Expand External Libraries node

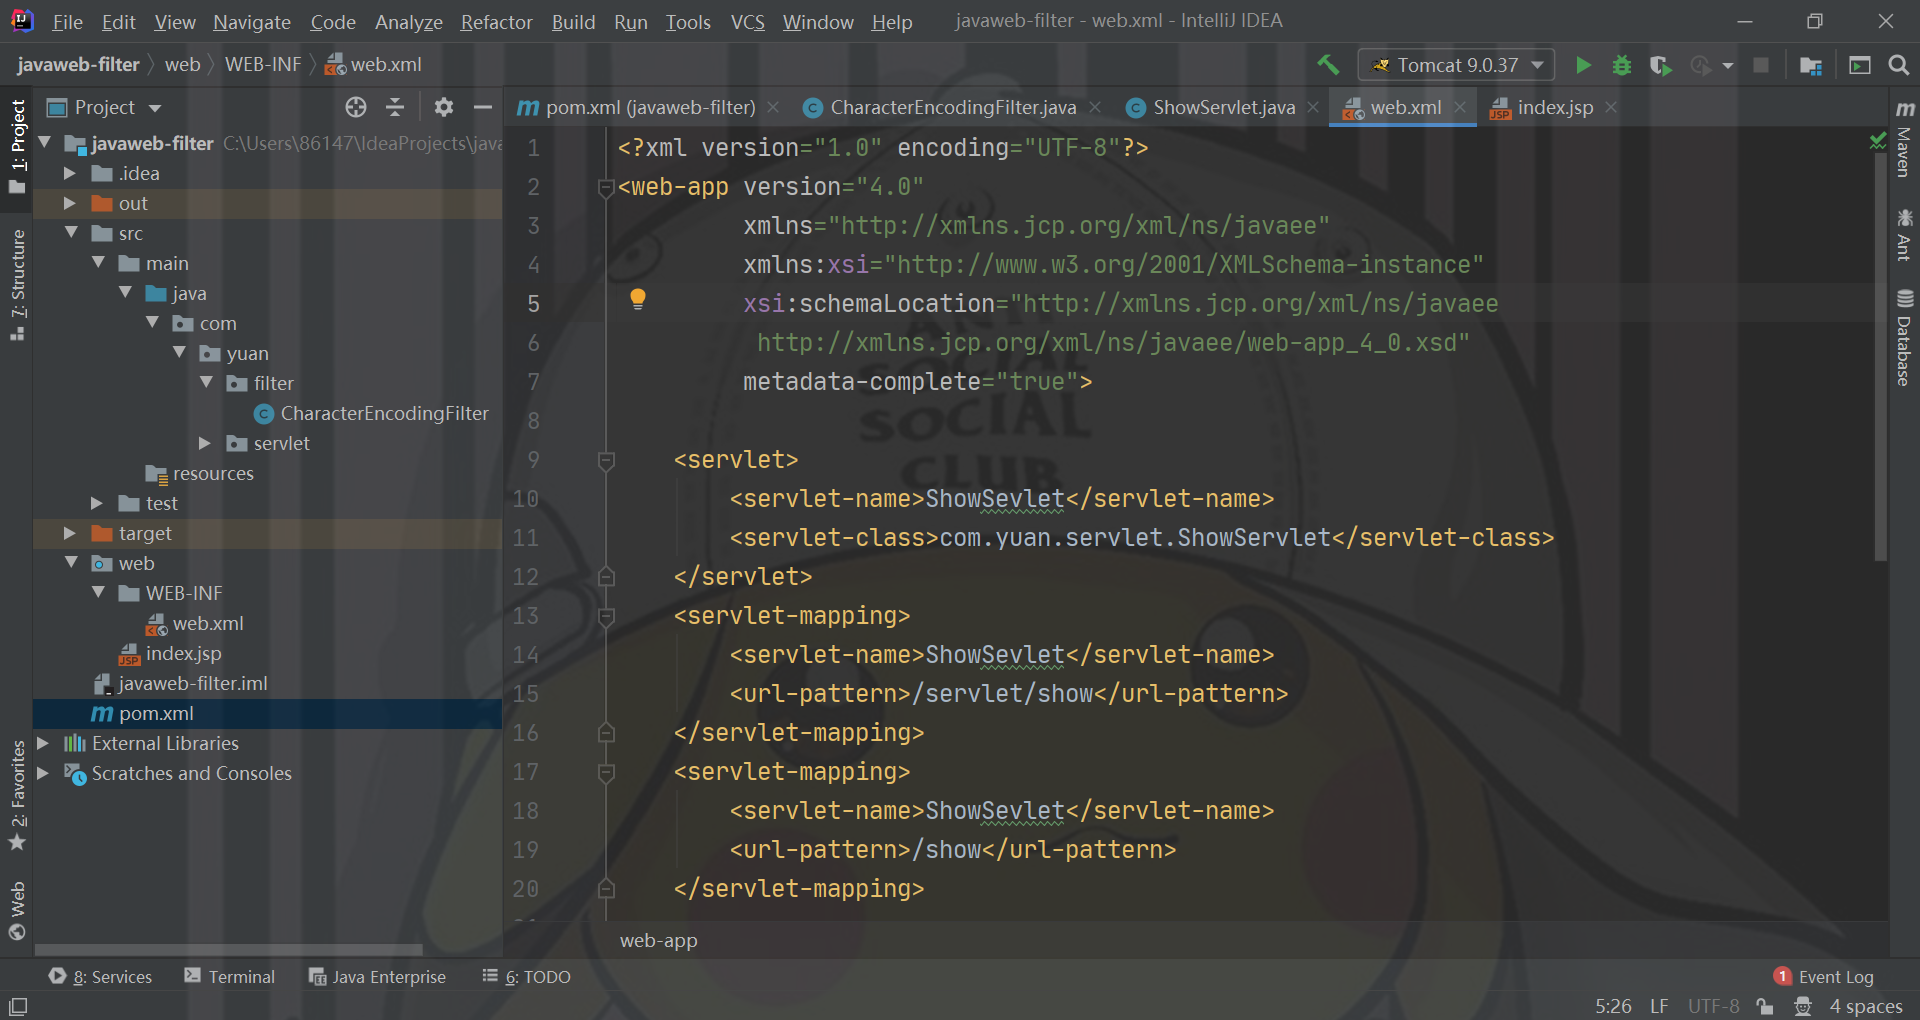[43, 743]
